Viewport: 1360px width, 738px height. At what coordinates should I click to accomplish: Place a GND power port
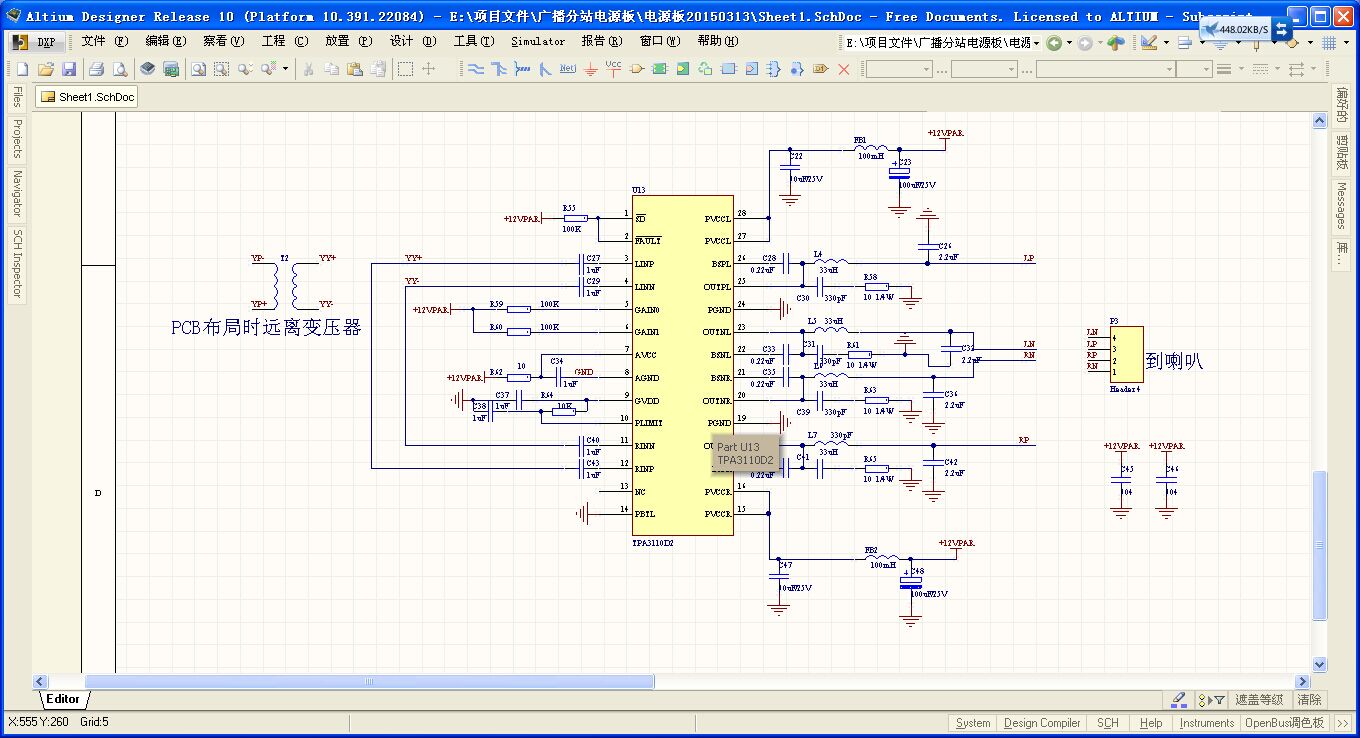[590, 69]
